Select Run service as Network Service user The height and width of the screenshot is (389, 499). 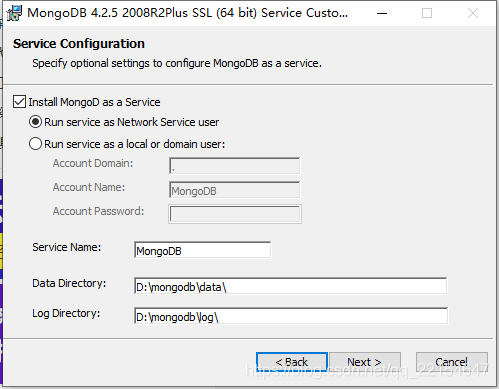click(x=35, y=122)
